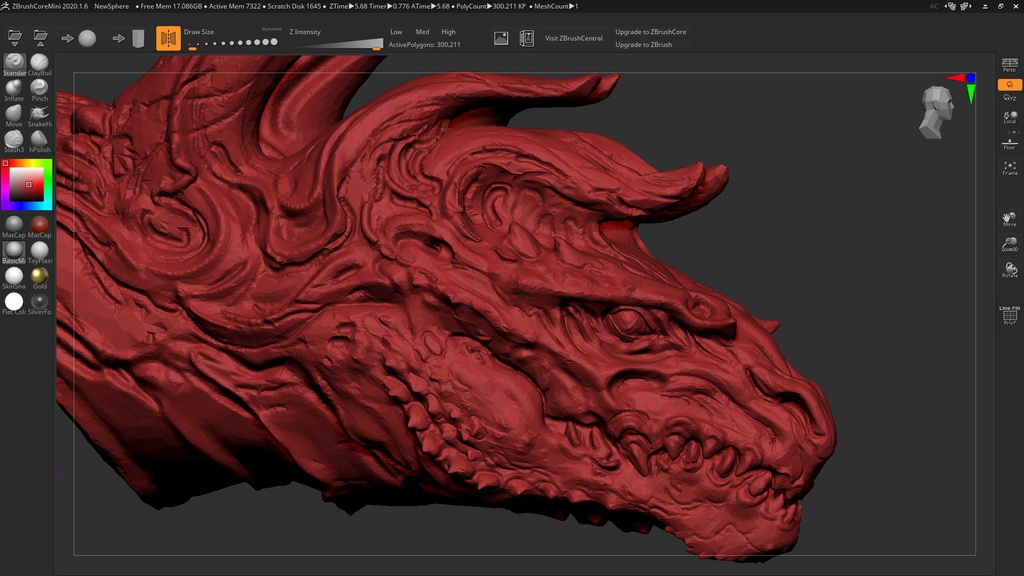Select the Inflate brush
The width and height of the screenshot is (1024, 576).
(14, 90)
